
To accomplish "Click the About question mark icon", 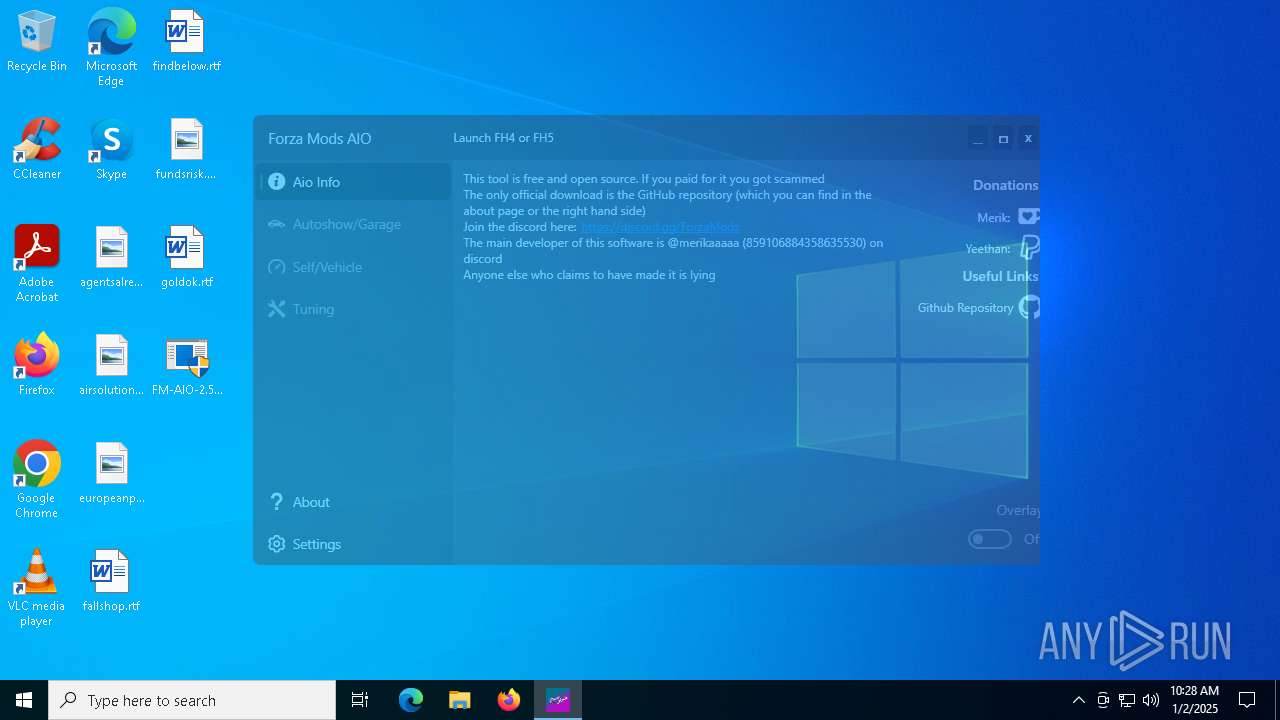I will (x=276, y=502).
